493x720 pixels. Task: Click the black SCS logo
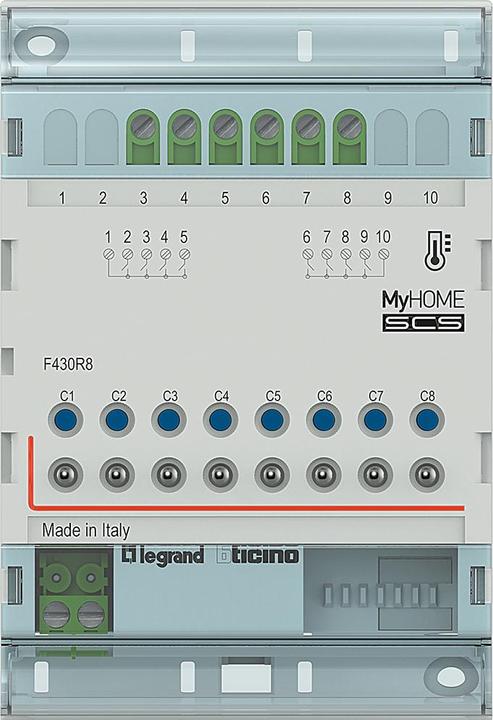[x=423, y=323]
